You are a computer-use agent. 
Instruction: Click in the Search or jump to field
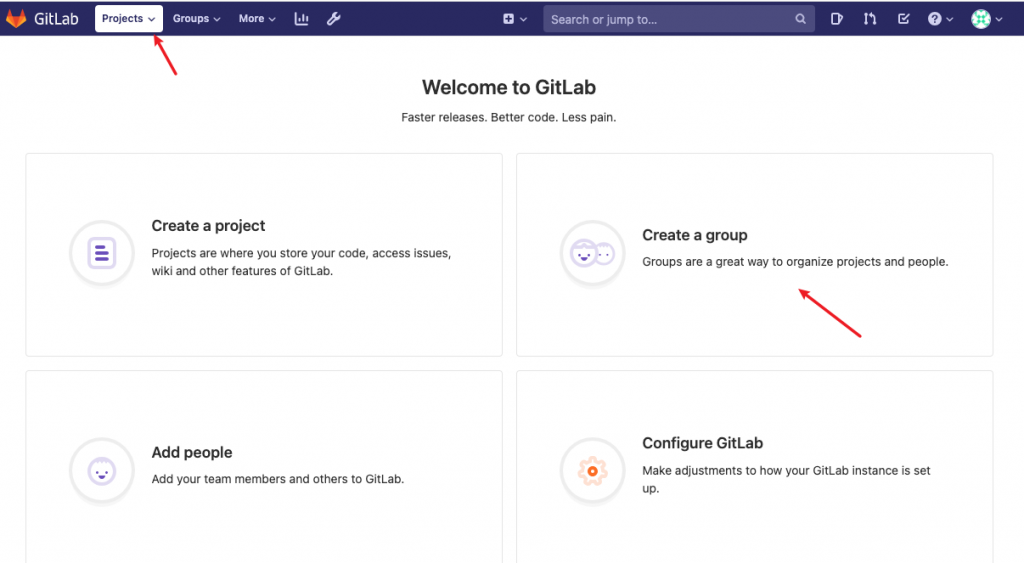click(679, 19)
